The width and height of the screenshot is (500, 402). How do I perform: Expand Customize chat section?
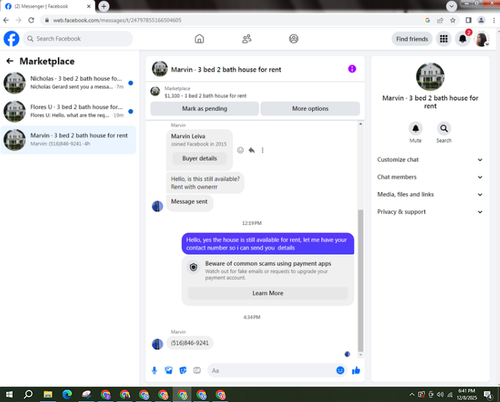point(430,160)
